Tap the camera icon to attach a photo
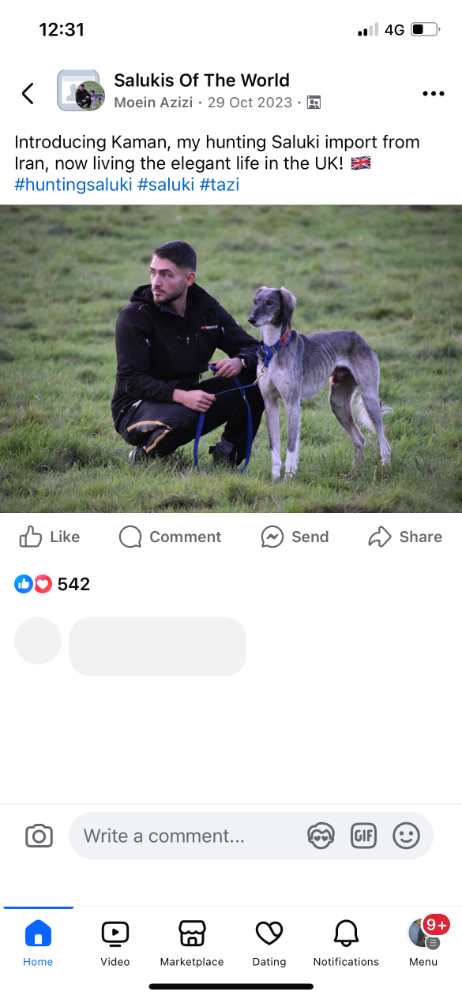462x999 pixels. 39,836
